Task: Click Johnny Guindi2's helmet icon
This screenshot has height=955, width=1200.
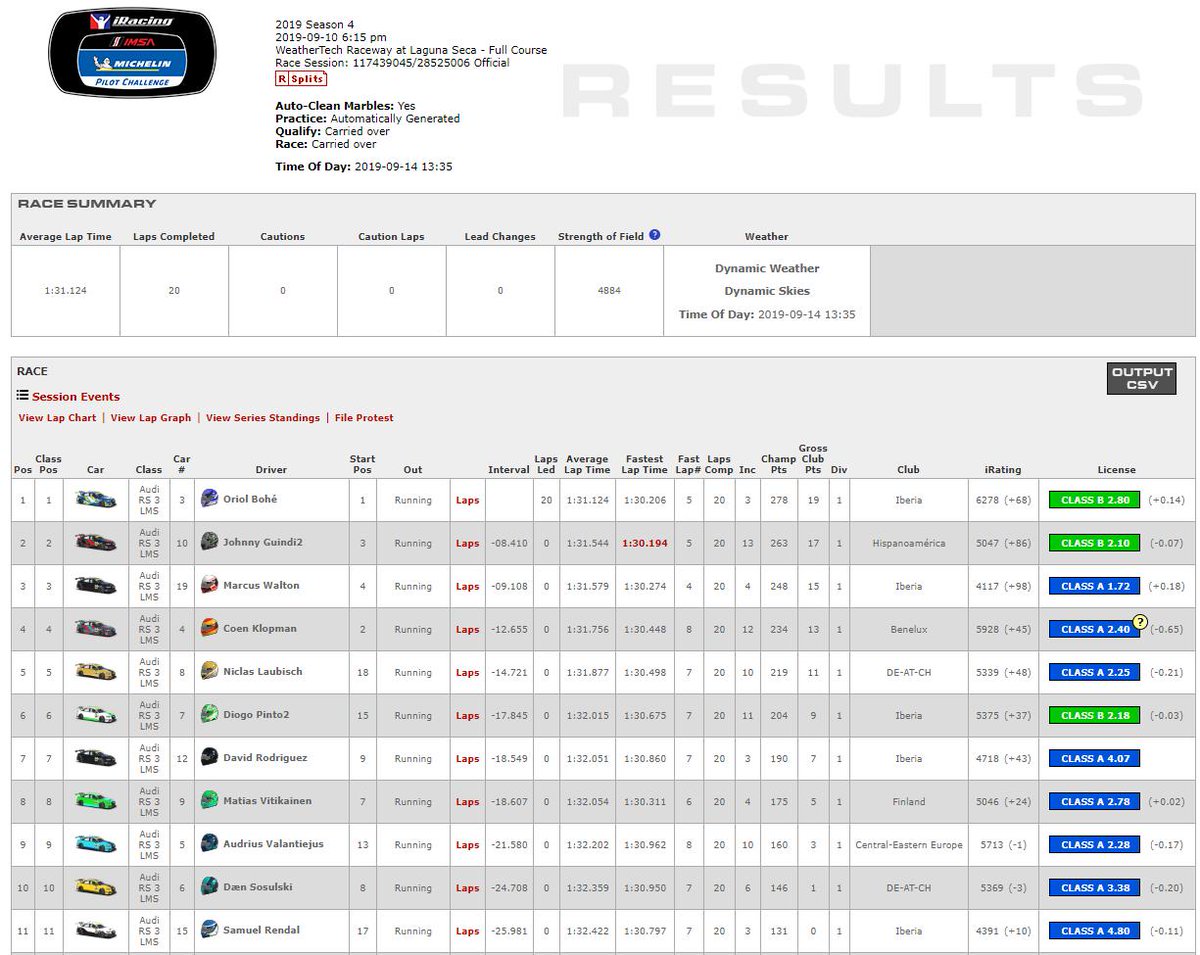Action: [209, 541]
